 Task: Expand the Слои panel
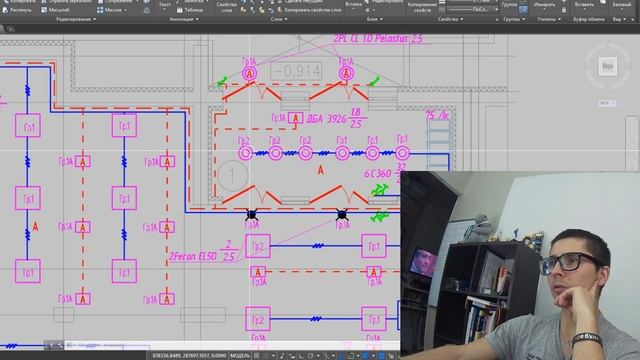coord(279,19)
